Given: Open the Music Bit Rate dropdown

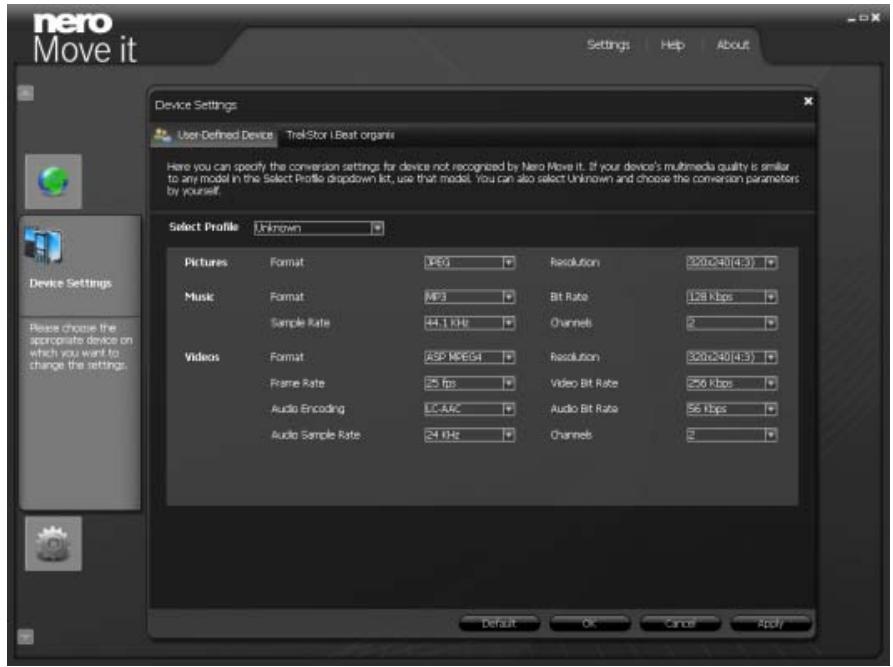Looking at the screenshot, I should coord(732,297).
